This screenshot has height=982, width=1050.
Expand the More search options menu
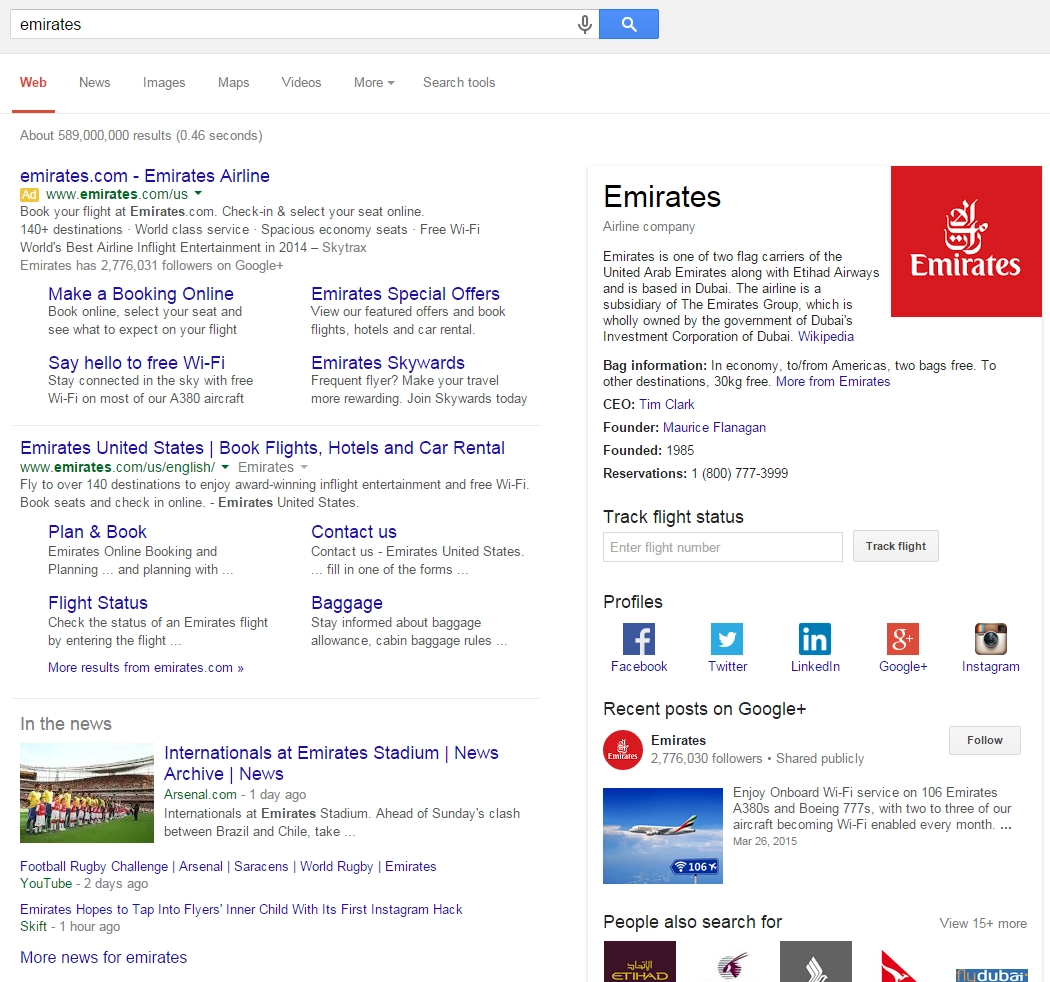[x=374, y=83]
